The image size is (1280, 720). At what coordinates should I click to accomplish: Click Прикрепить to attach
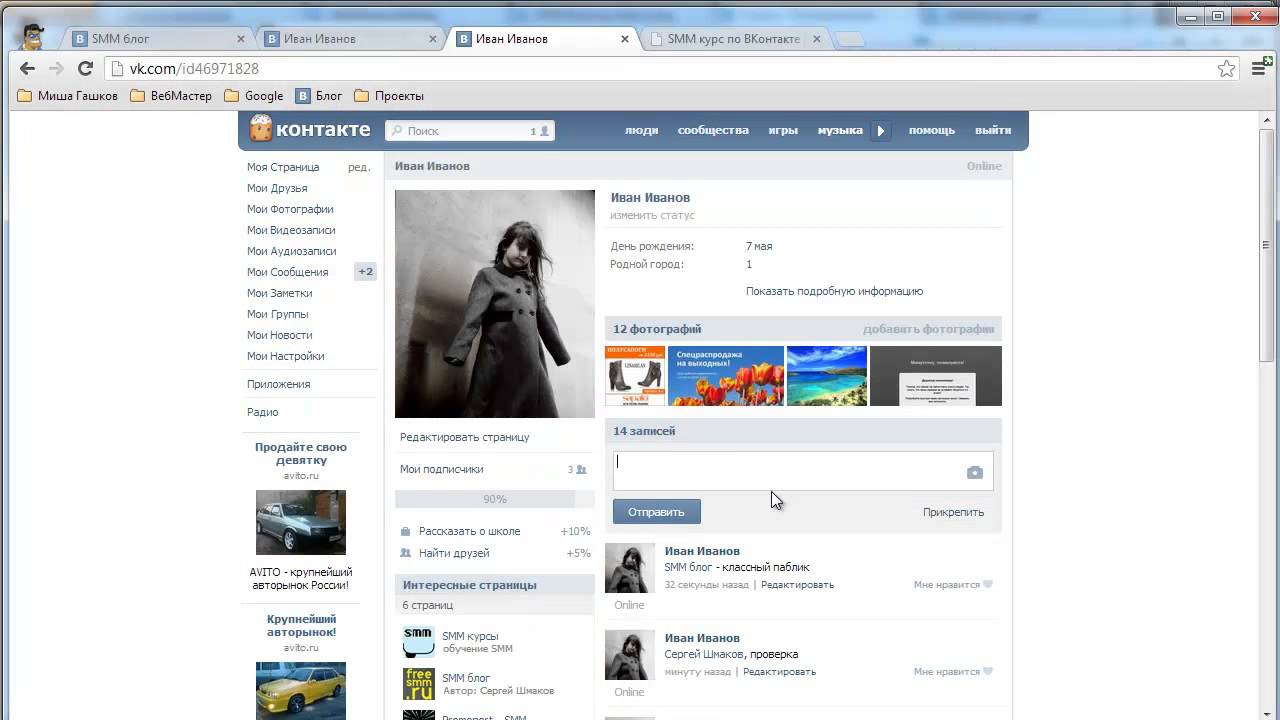tap(953, 512)
